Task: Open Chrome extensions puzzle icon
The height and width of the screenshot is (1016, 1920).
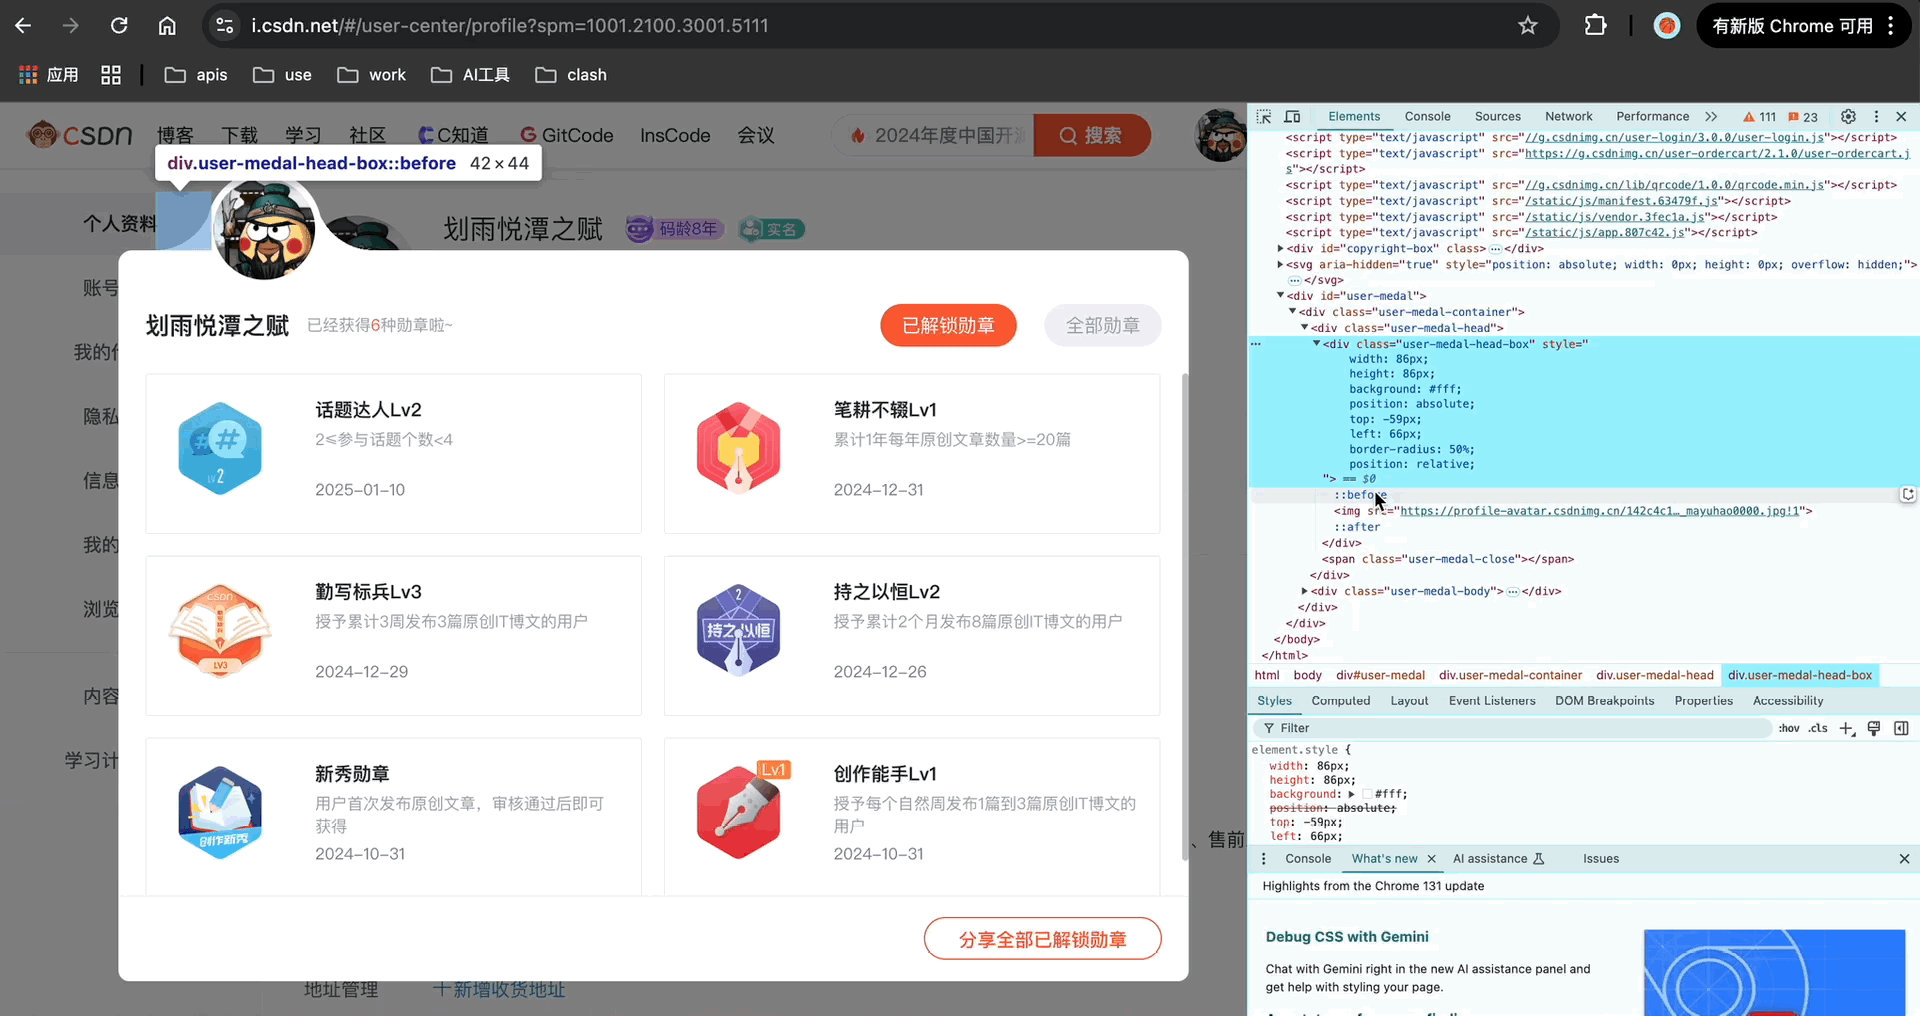Action: [1595, 26]
